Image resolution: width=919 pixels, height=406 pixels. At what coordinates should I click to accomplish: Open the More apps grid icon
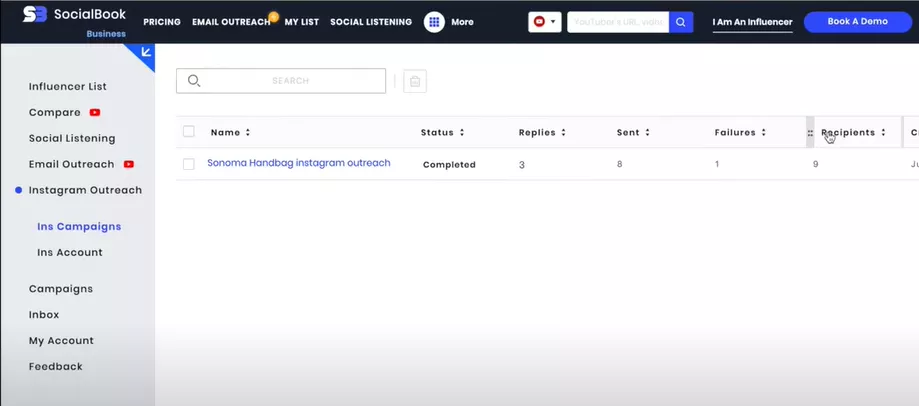tap(434, 22)
